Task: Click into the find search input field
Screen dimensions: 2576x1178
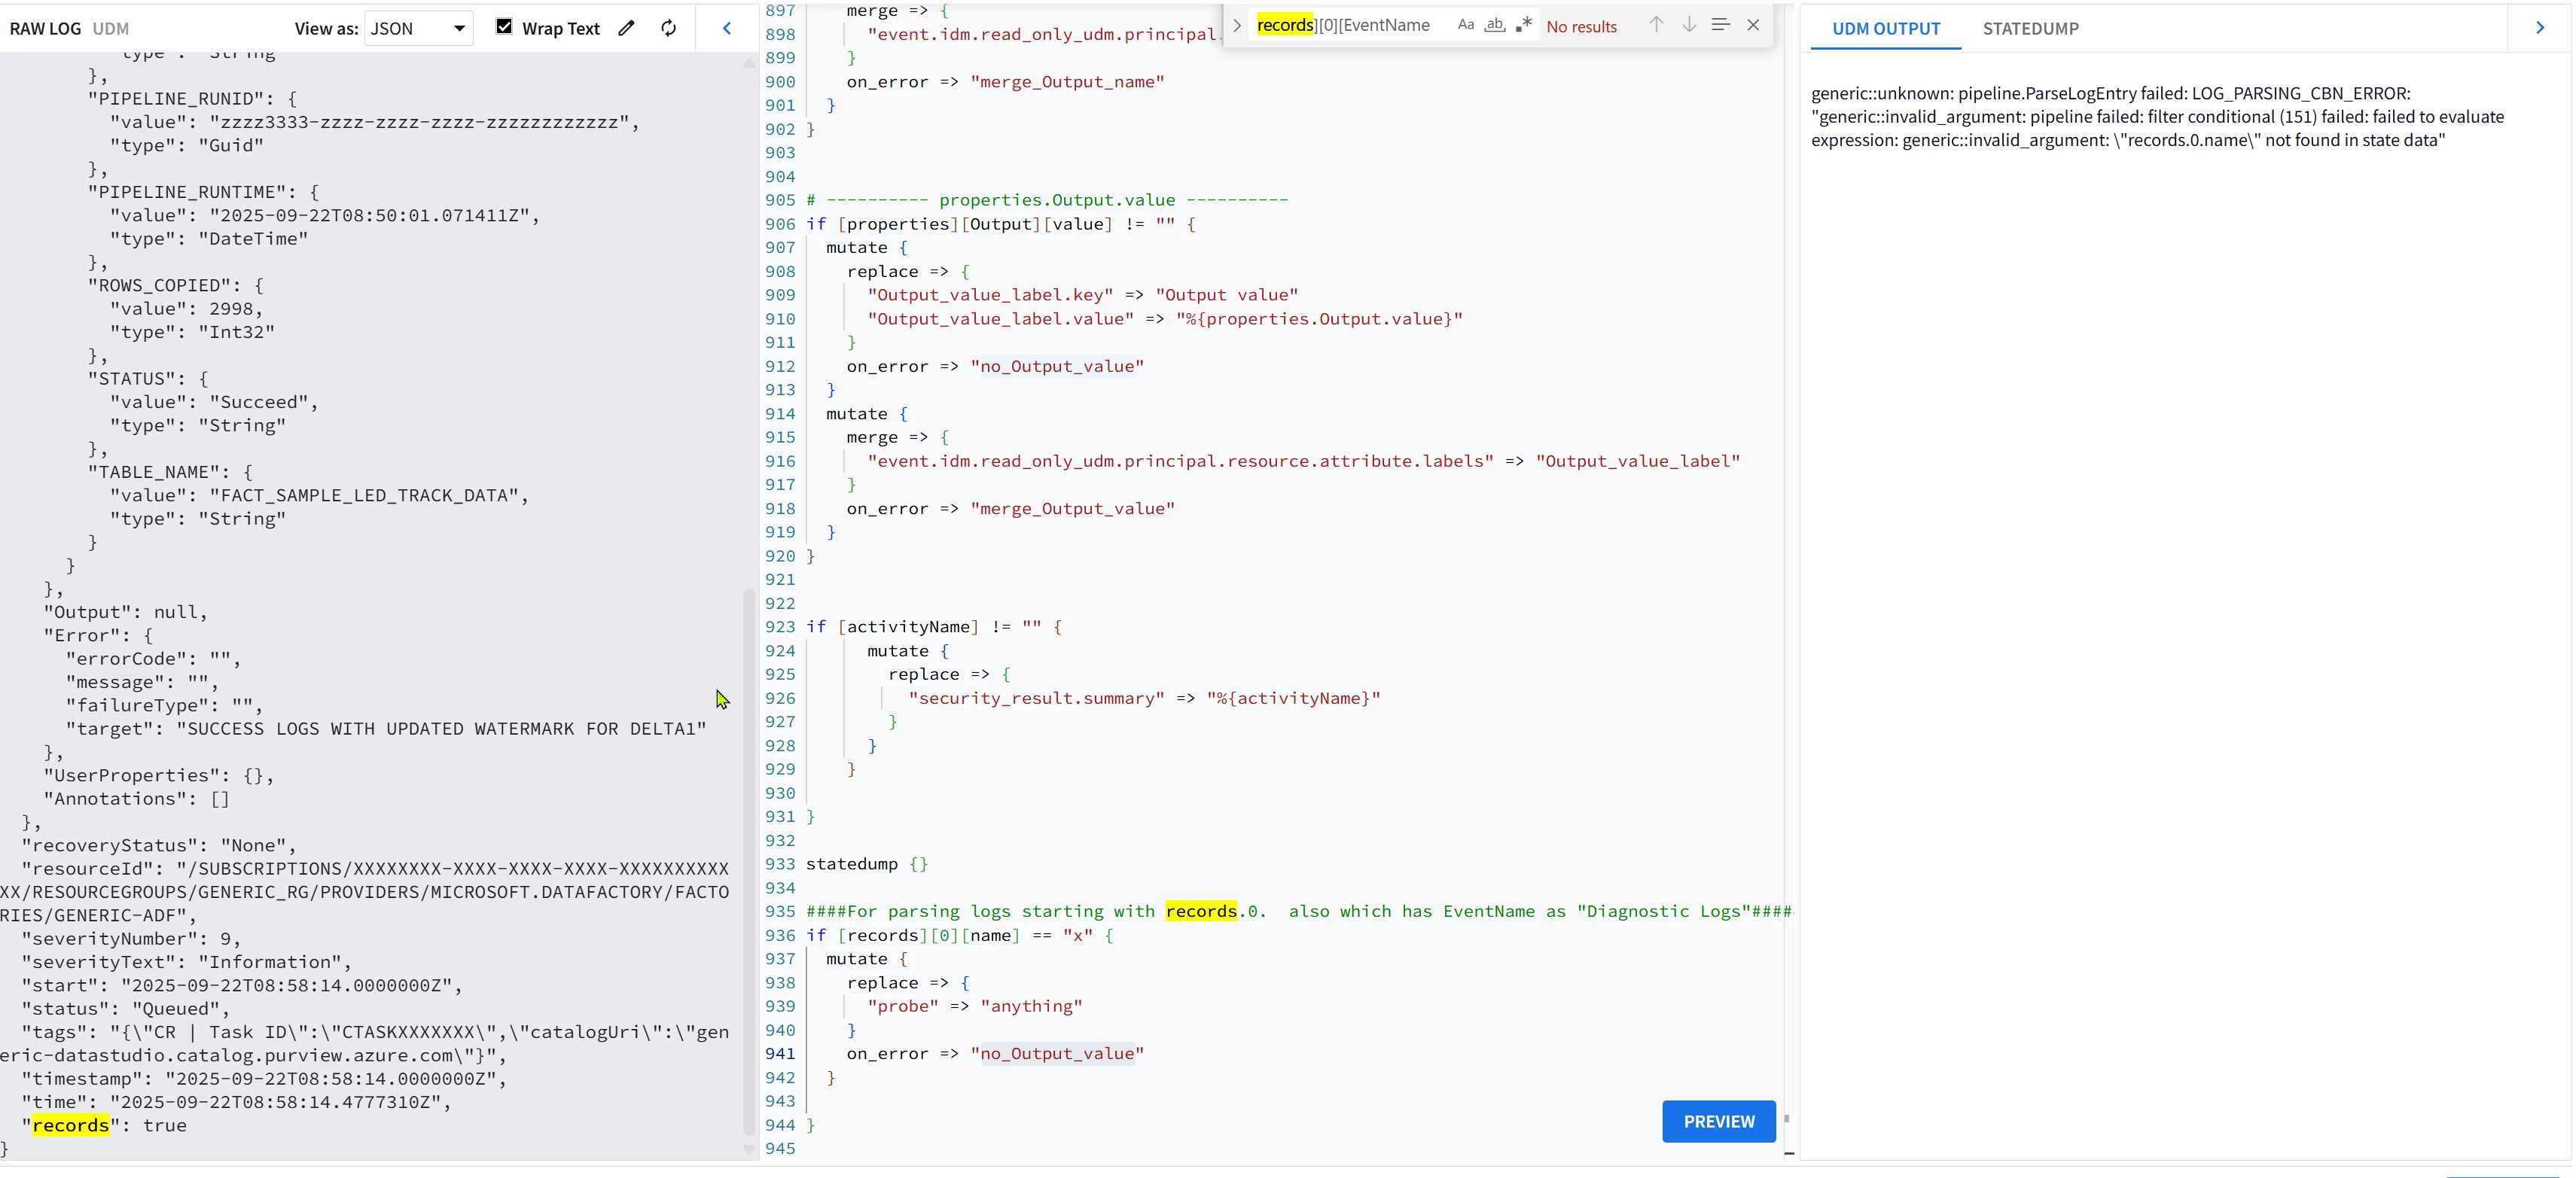Action: pyautogui.click(x=1350, y=25)
